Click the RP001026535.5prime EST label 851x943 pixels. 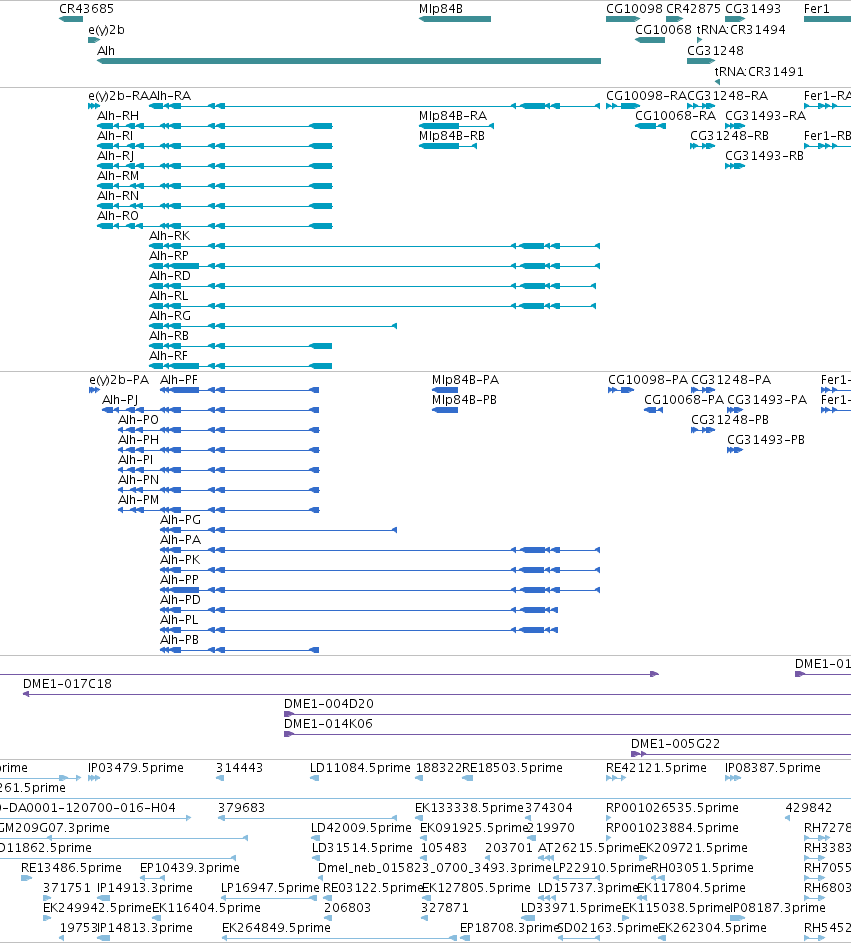coord(672,808)
